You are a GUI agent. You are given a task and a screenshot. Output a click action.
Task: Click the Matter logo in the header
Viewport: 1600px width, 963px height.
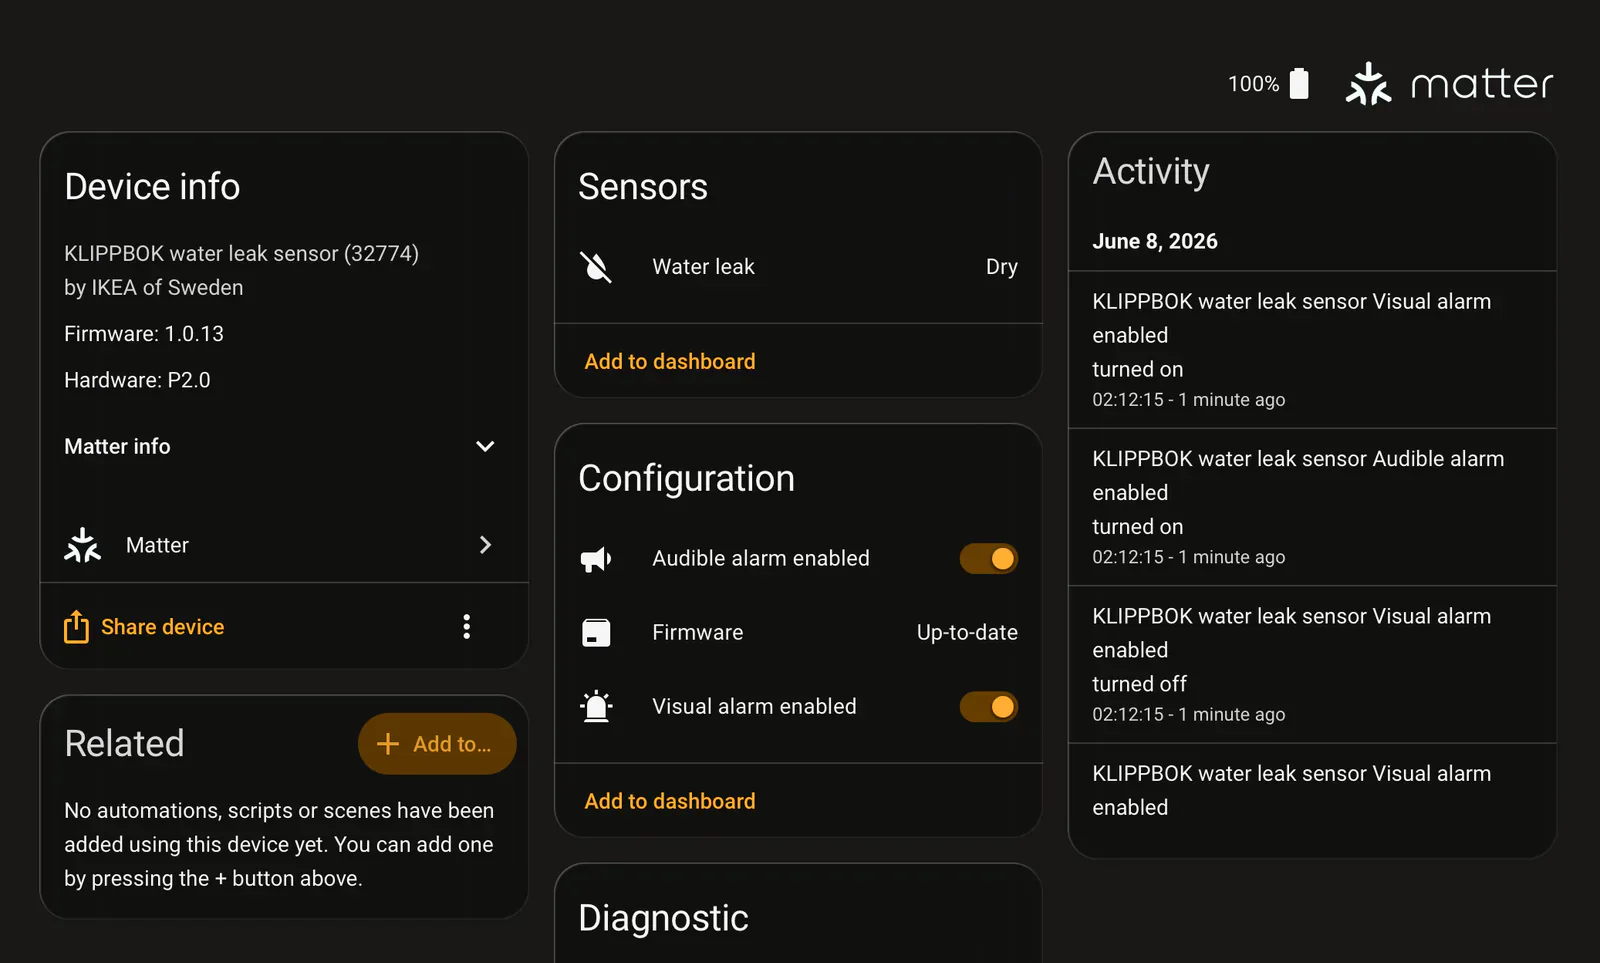pyautogui.click(x=1449, y=84)
